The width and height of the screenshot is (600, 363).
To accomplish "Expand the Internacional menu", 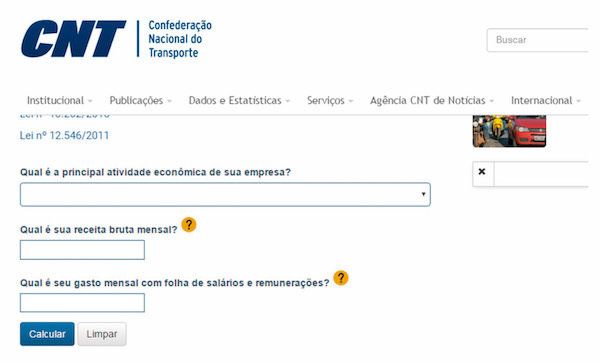I will pyautogui.click(x=546, y=101).
